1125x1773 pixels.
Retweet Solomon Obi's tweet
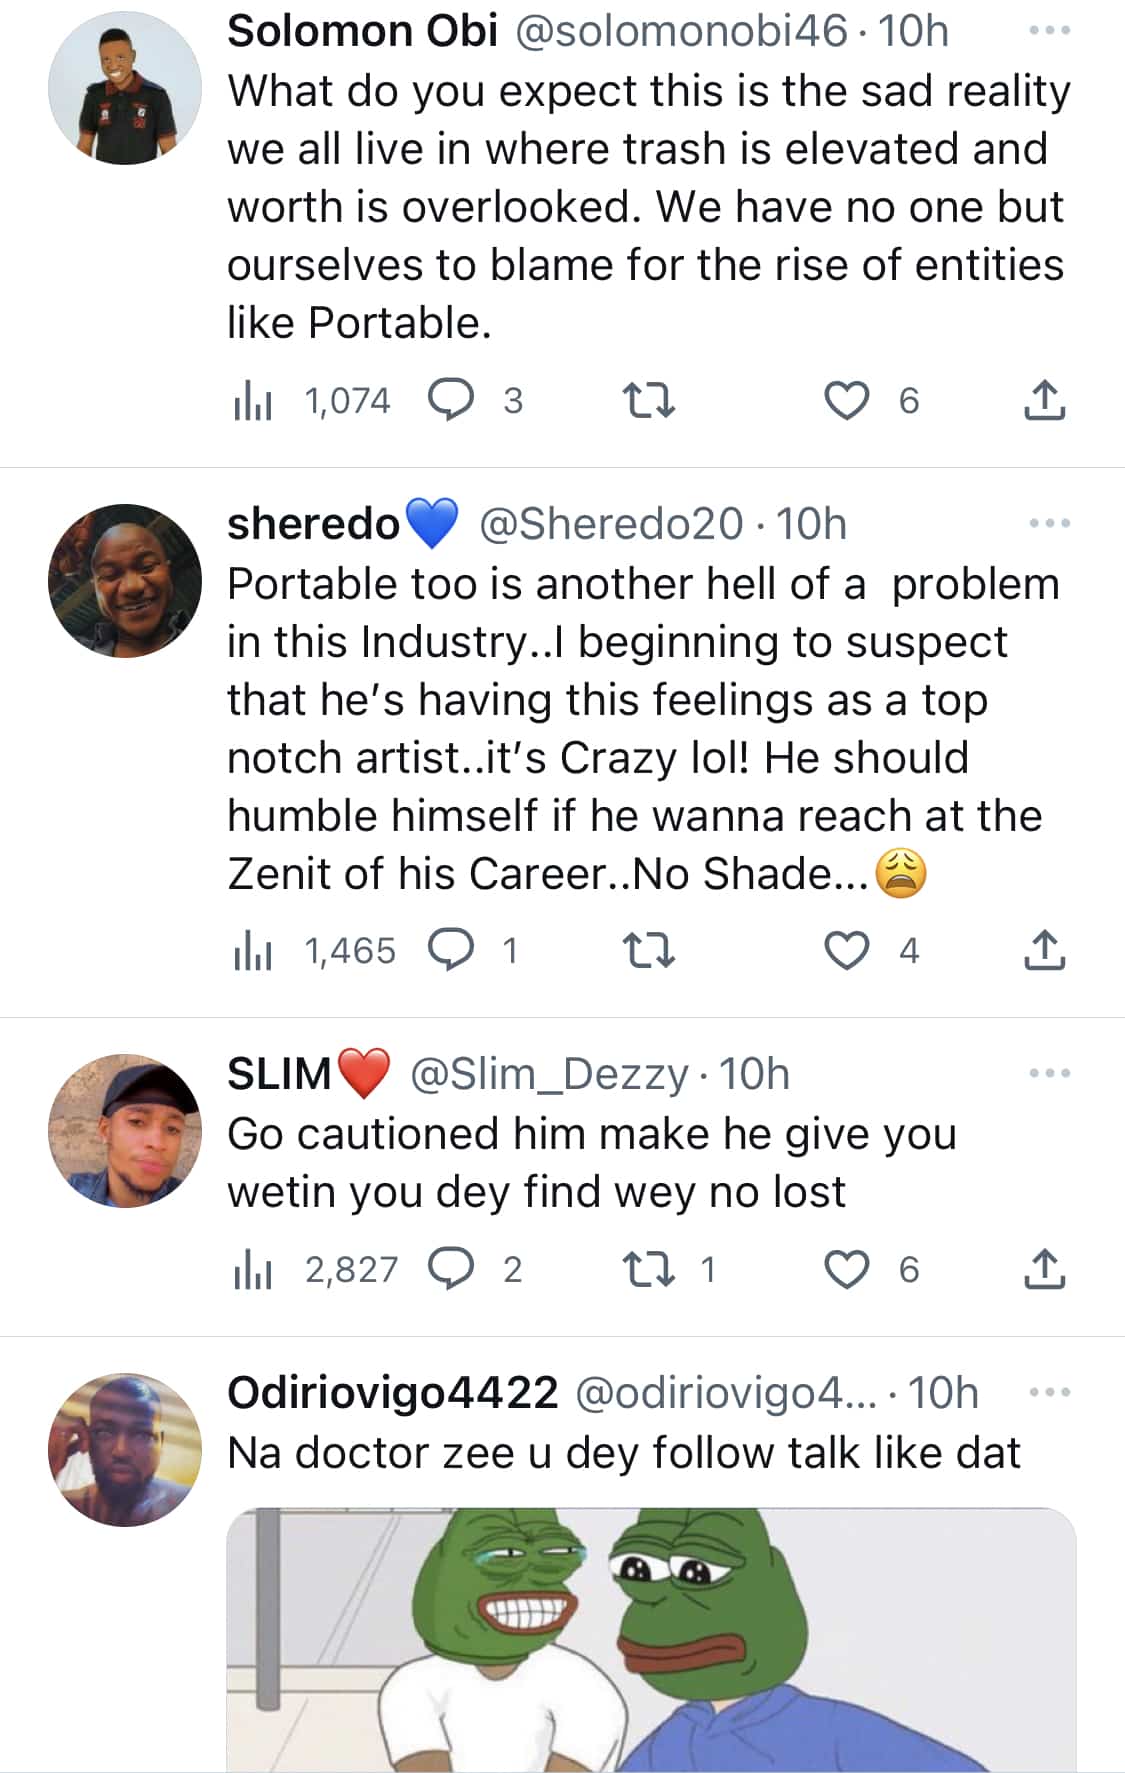[x=648, y=401]
